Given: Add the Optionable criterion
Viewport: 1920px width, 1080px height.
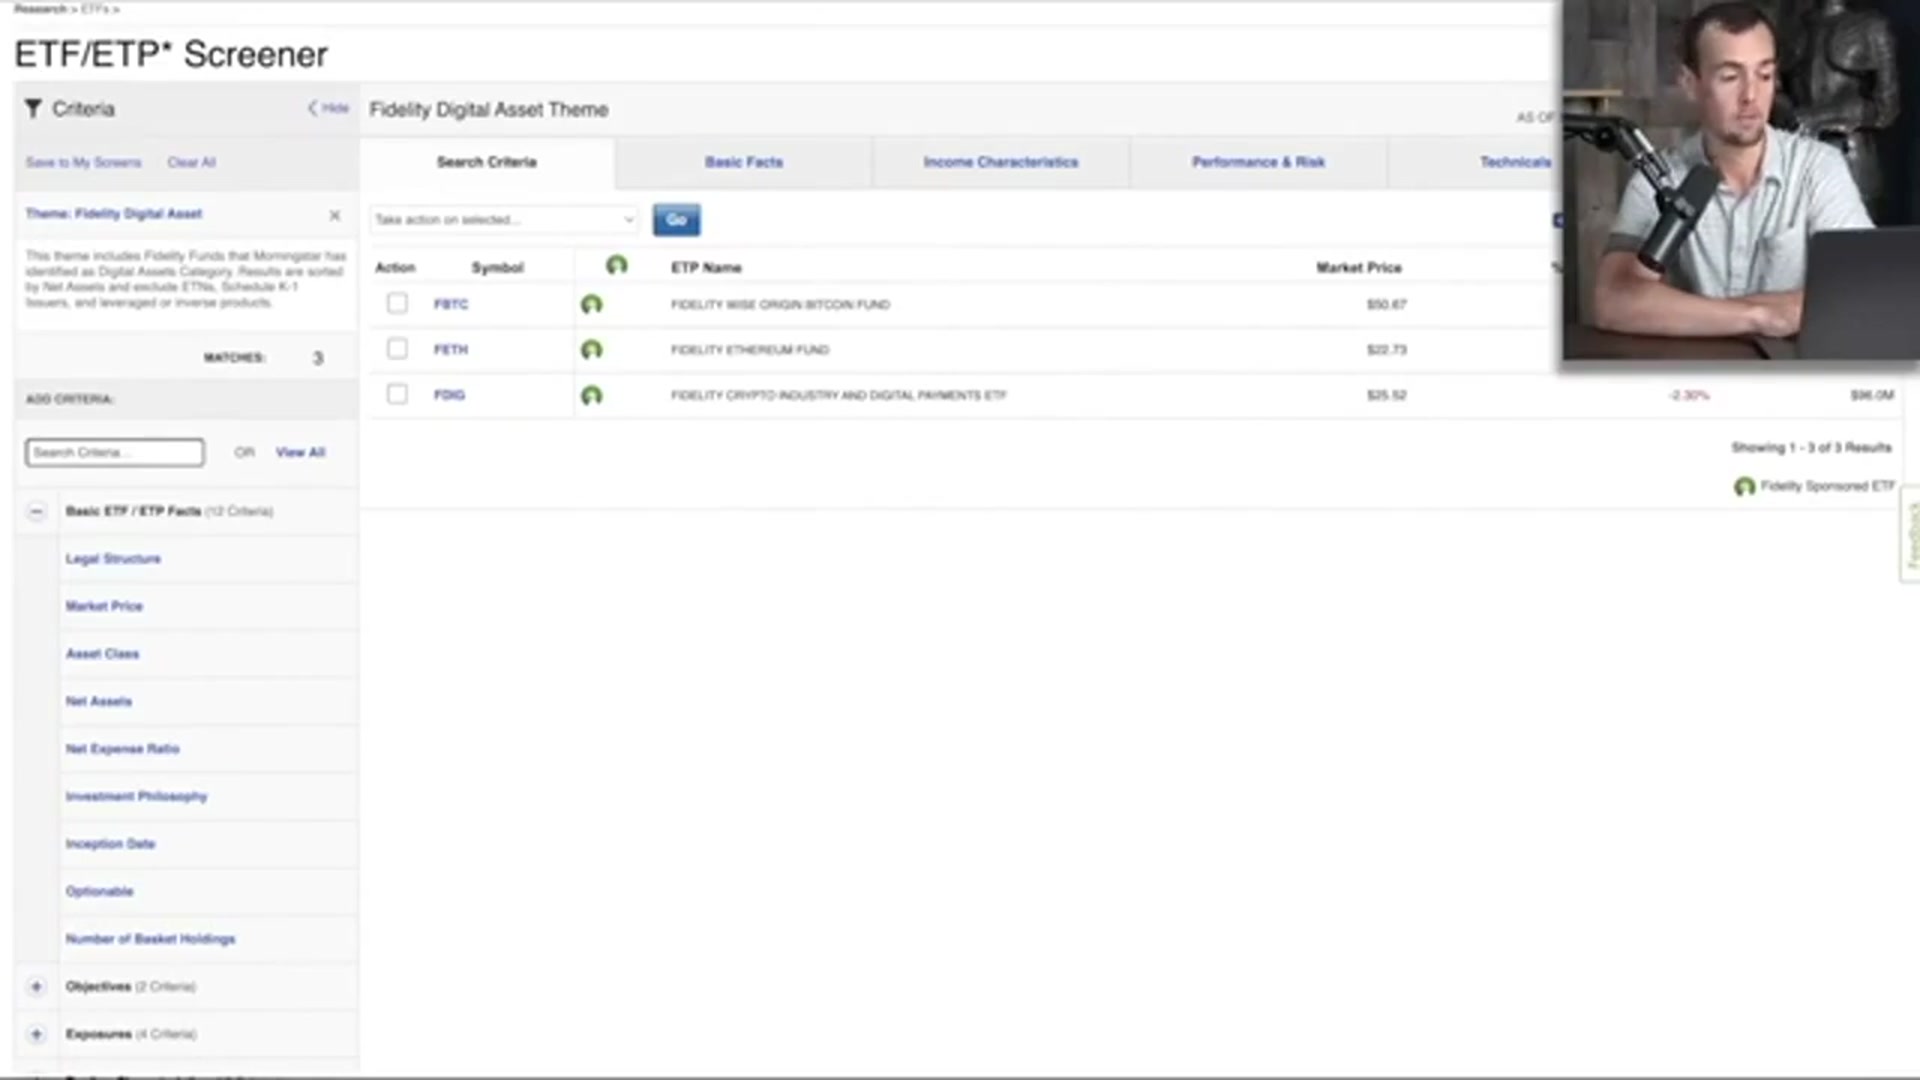Looking at the screenshot, I should click(x=99, y=892).
